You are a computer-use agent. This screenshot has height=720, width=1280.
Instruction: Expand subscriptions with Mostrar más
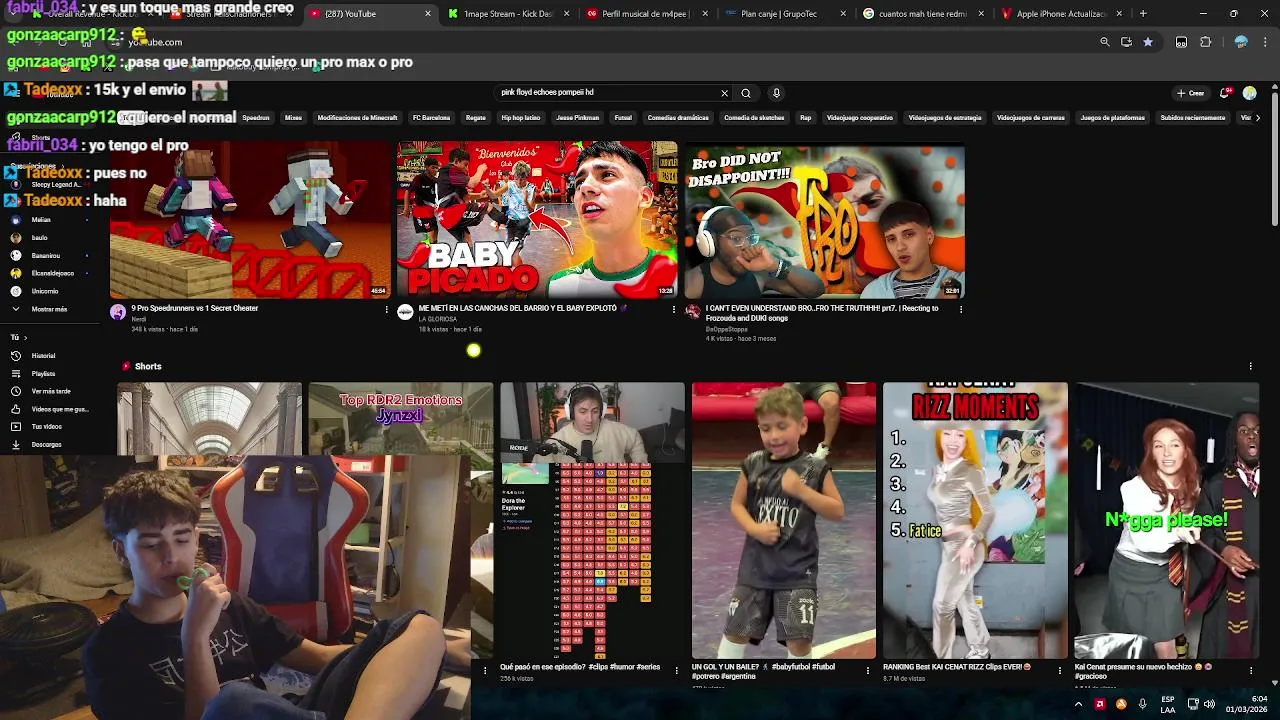click(x=49, y=309)
